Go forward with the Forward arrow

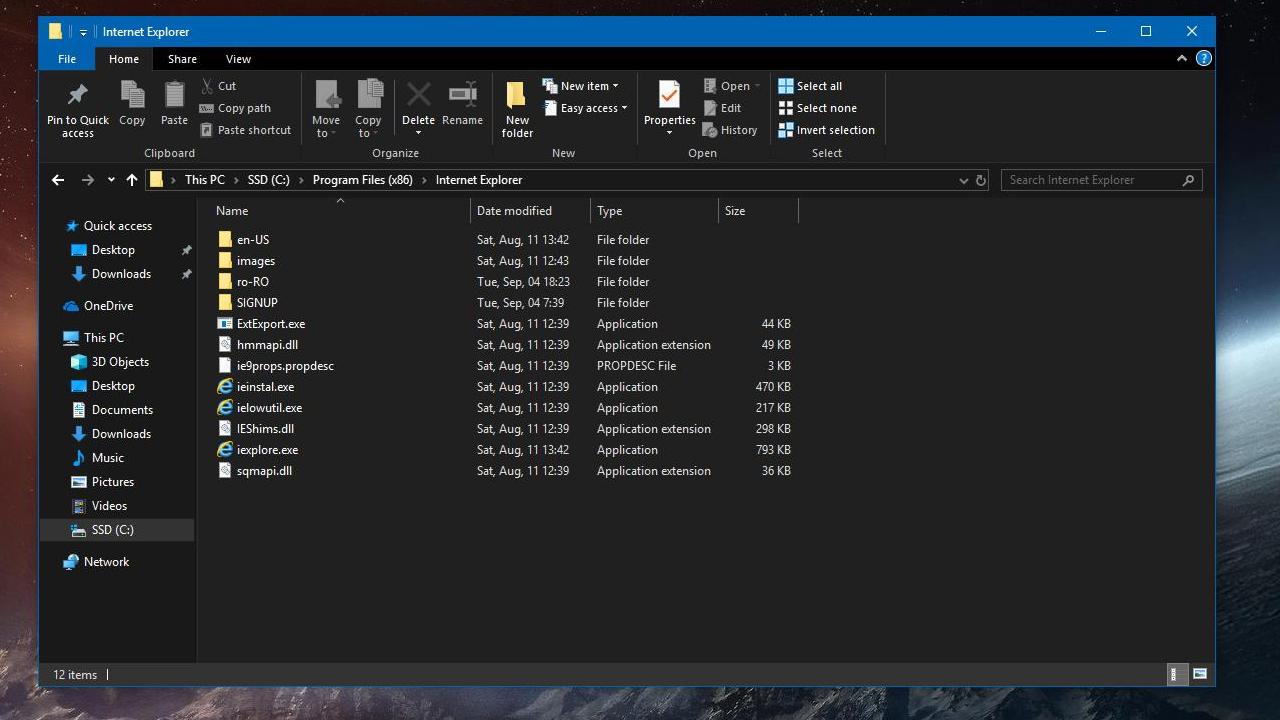88,180
